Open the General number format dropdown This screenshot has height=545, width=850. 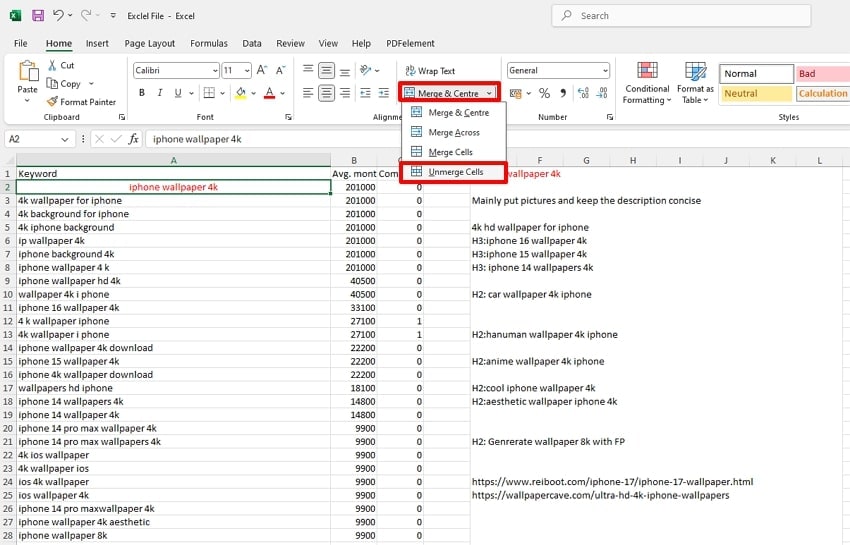[x=606, y=70]
